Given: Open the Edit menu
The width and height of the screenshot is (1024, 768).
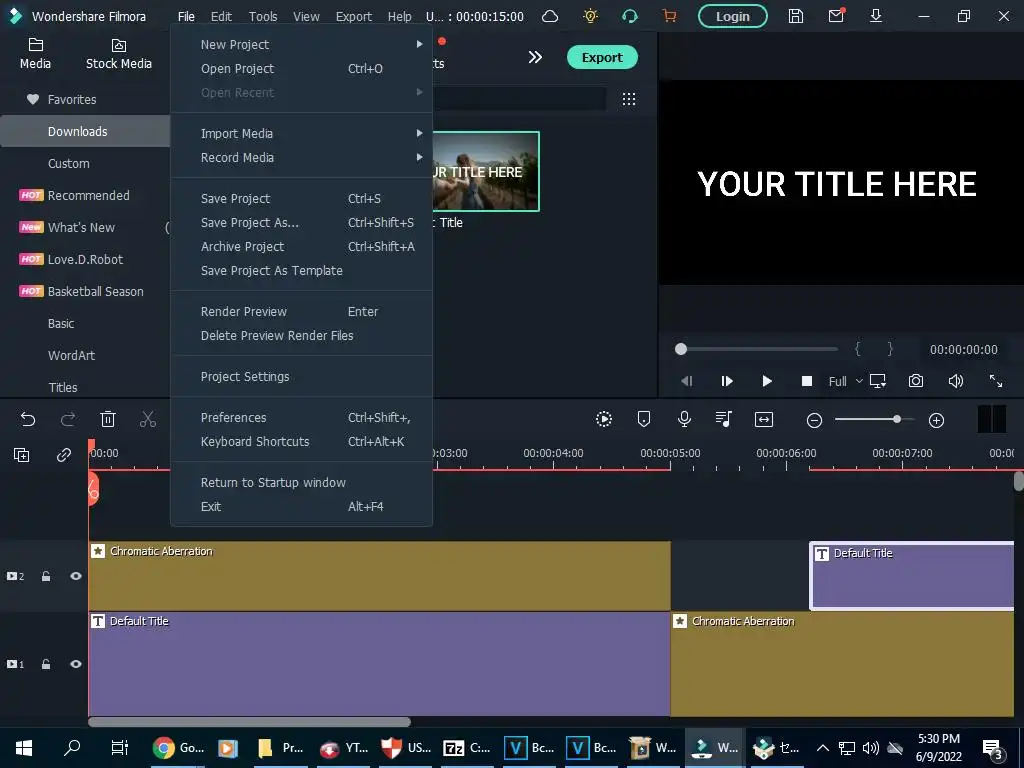Looking at the screenshot, I should click(221, 16).
